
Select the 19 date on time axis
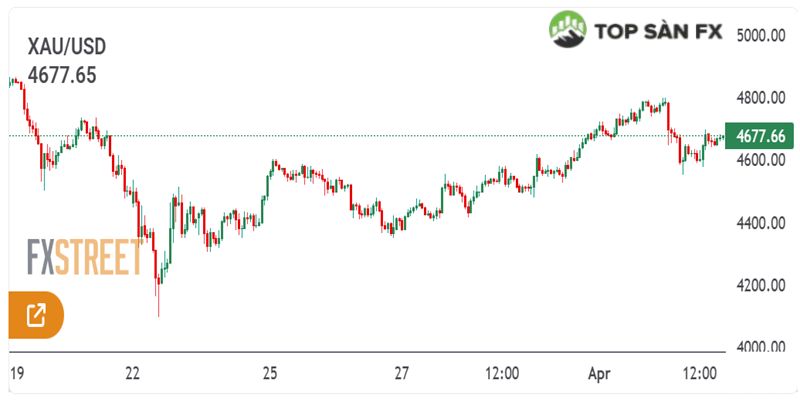[16, 373]
